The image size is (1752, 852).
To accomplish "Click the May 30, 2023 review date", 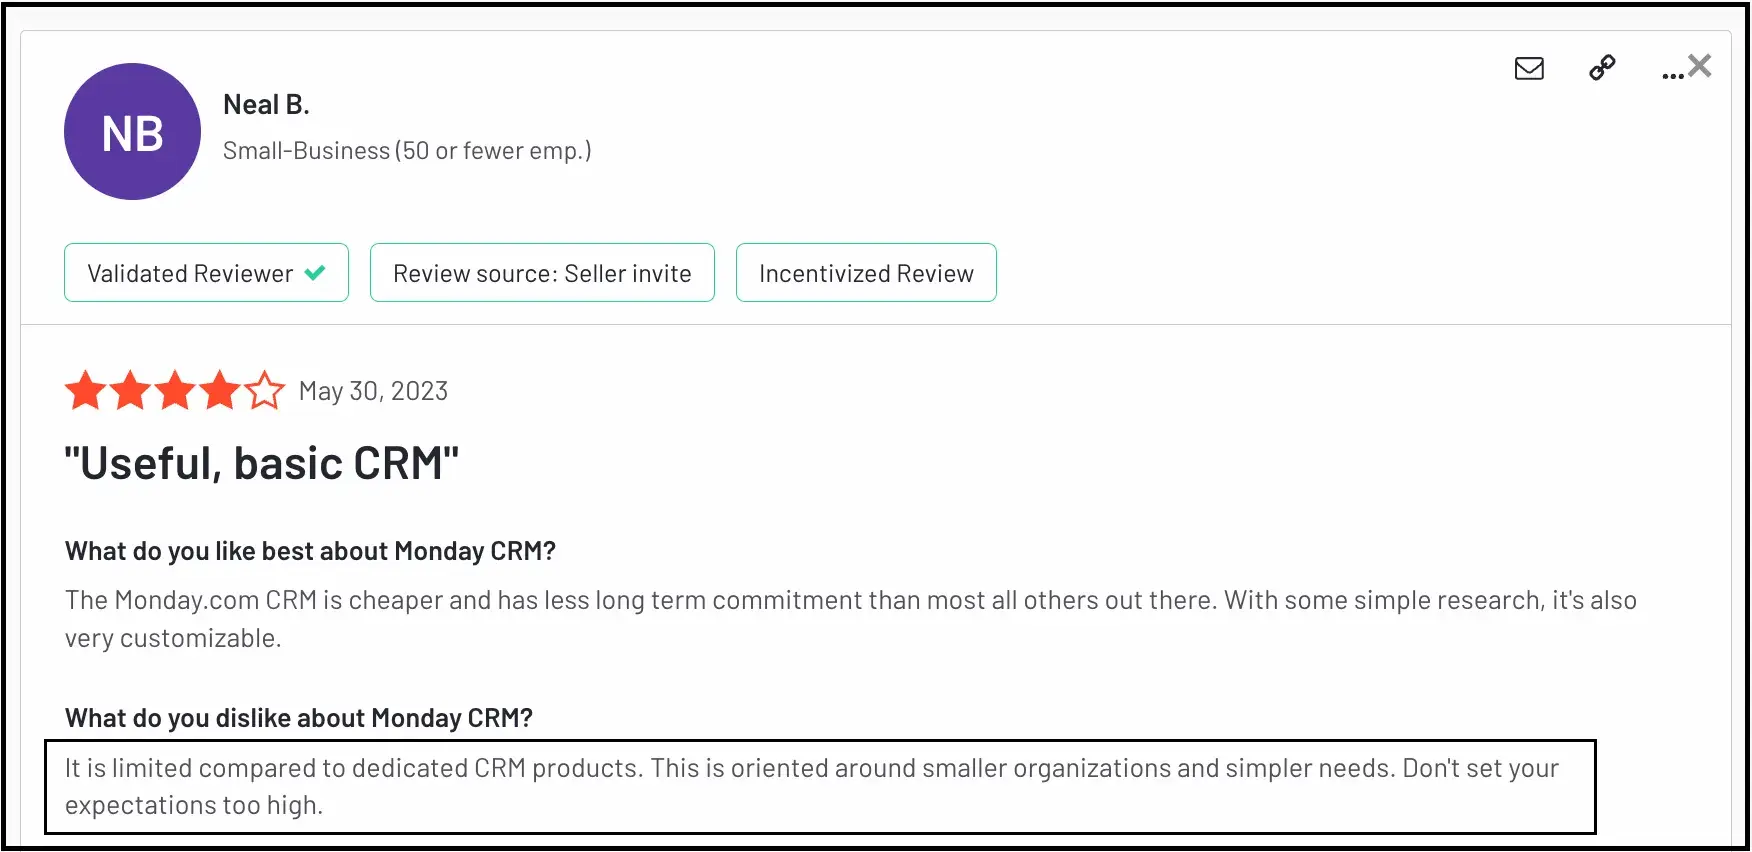I will [x=373, y=391].
